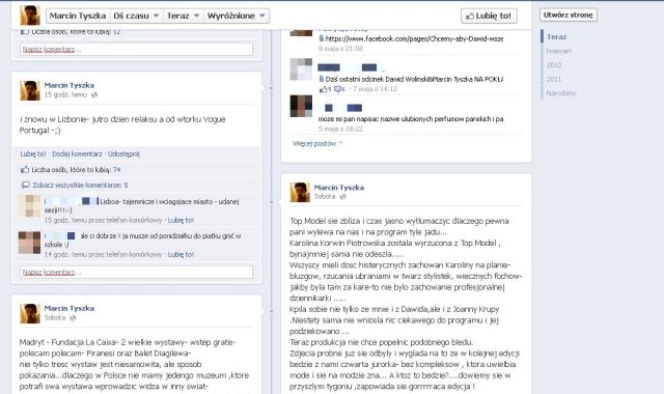
Task: Click the text 'Madryt - Fundacja La Caixa'
Action: pos(68,342)
